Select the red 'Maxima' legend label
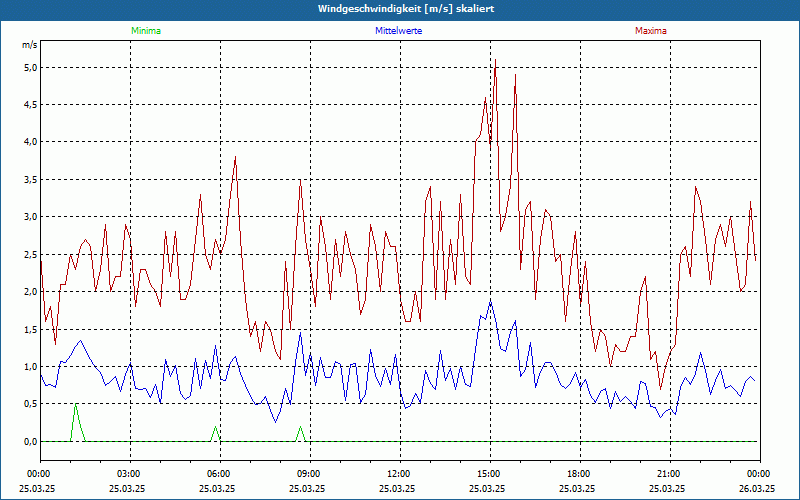The height and width of the screenshot is (500, 800). click(x=651, y=31)
